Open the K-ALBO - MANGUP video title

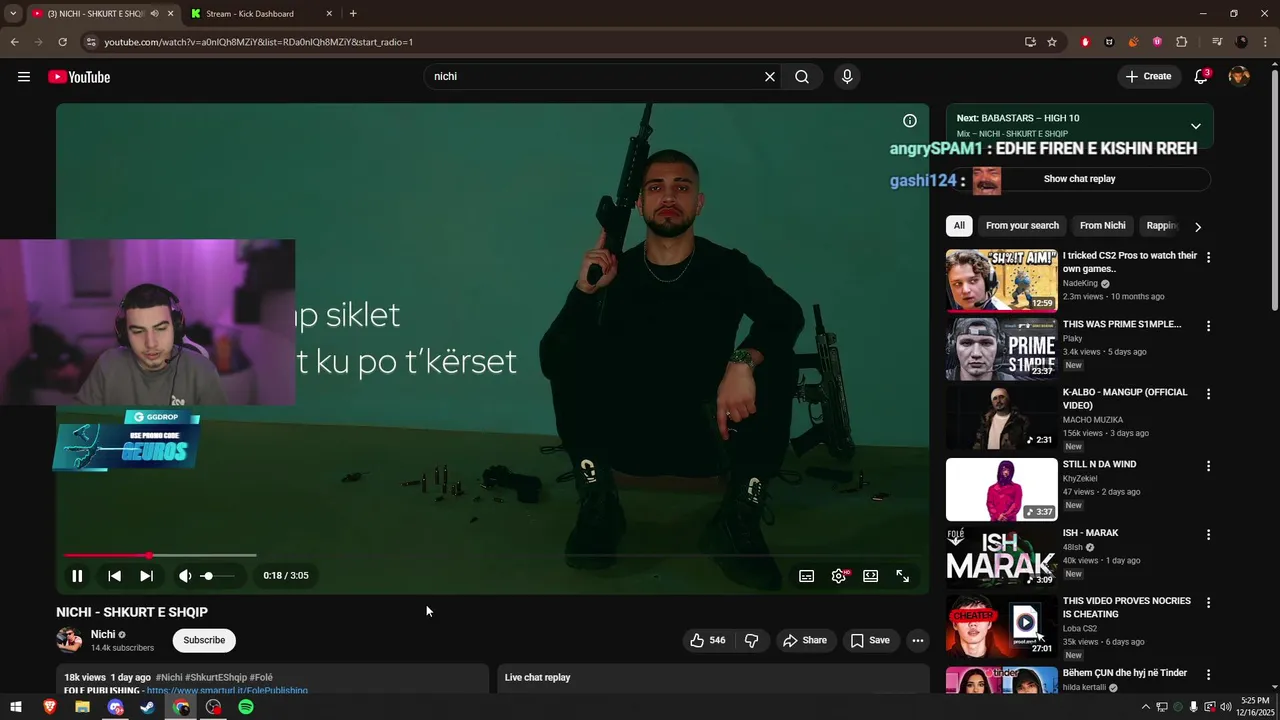point(1125,399)
